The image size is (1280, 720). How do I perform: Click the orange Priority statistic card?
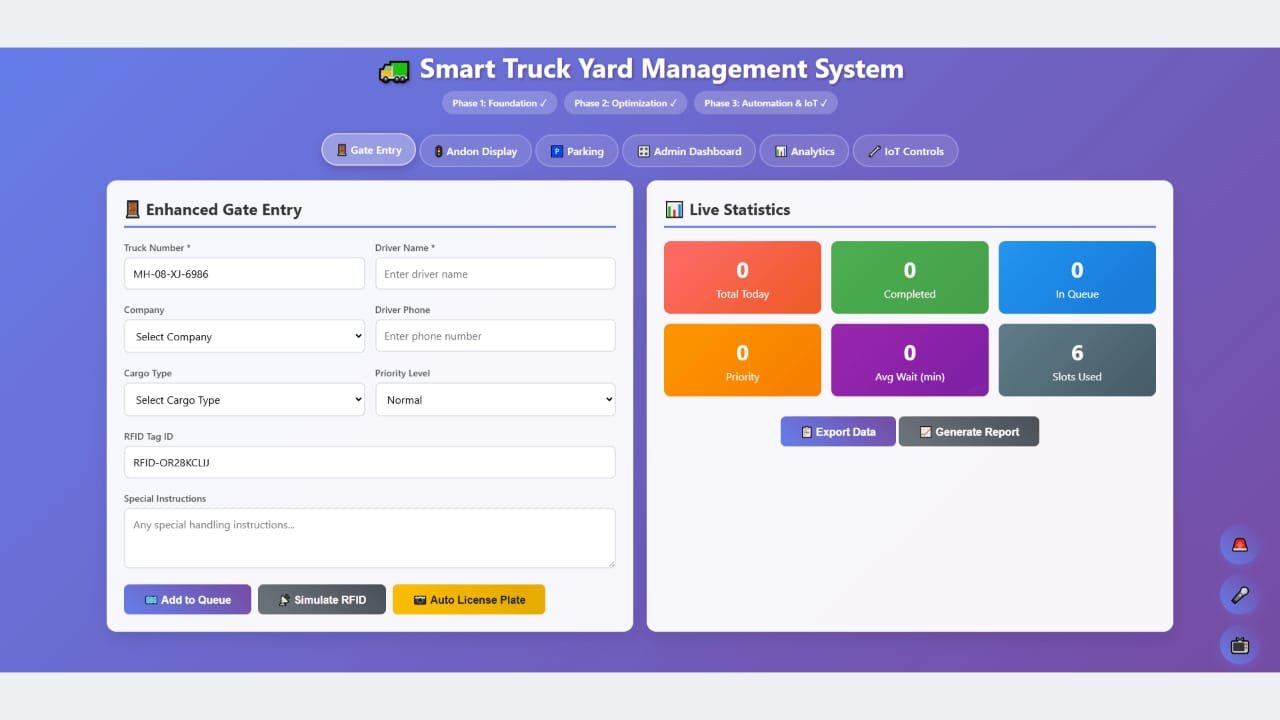click(742, 360)
